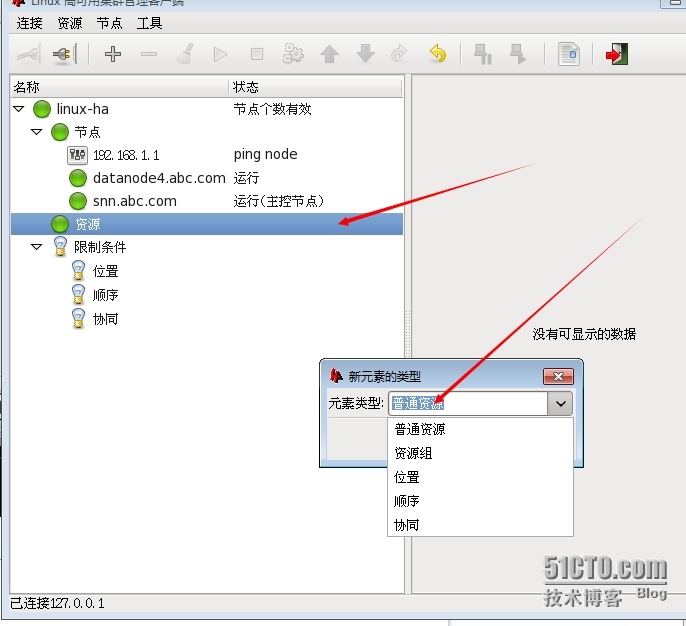Select the highlighted 资源 tree row

[x=206, y=224]
